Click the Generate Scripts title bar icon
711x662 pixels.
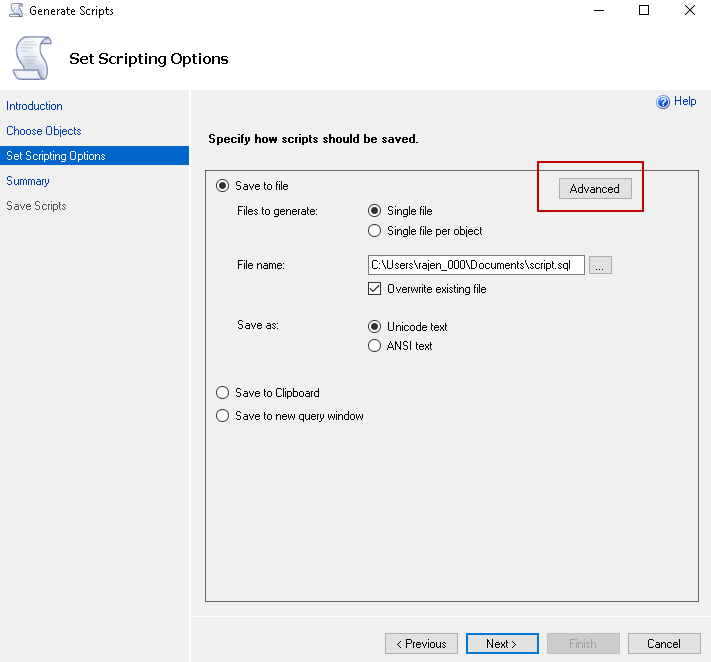pyautogui.click(x=15, y=11)
